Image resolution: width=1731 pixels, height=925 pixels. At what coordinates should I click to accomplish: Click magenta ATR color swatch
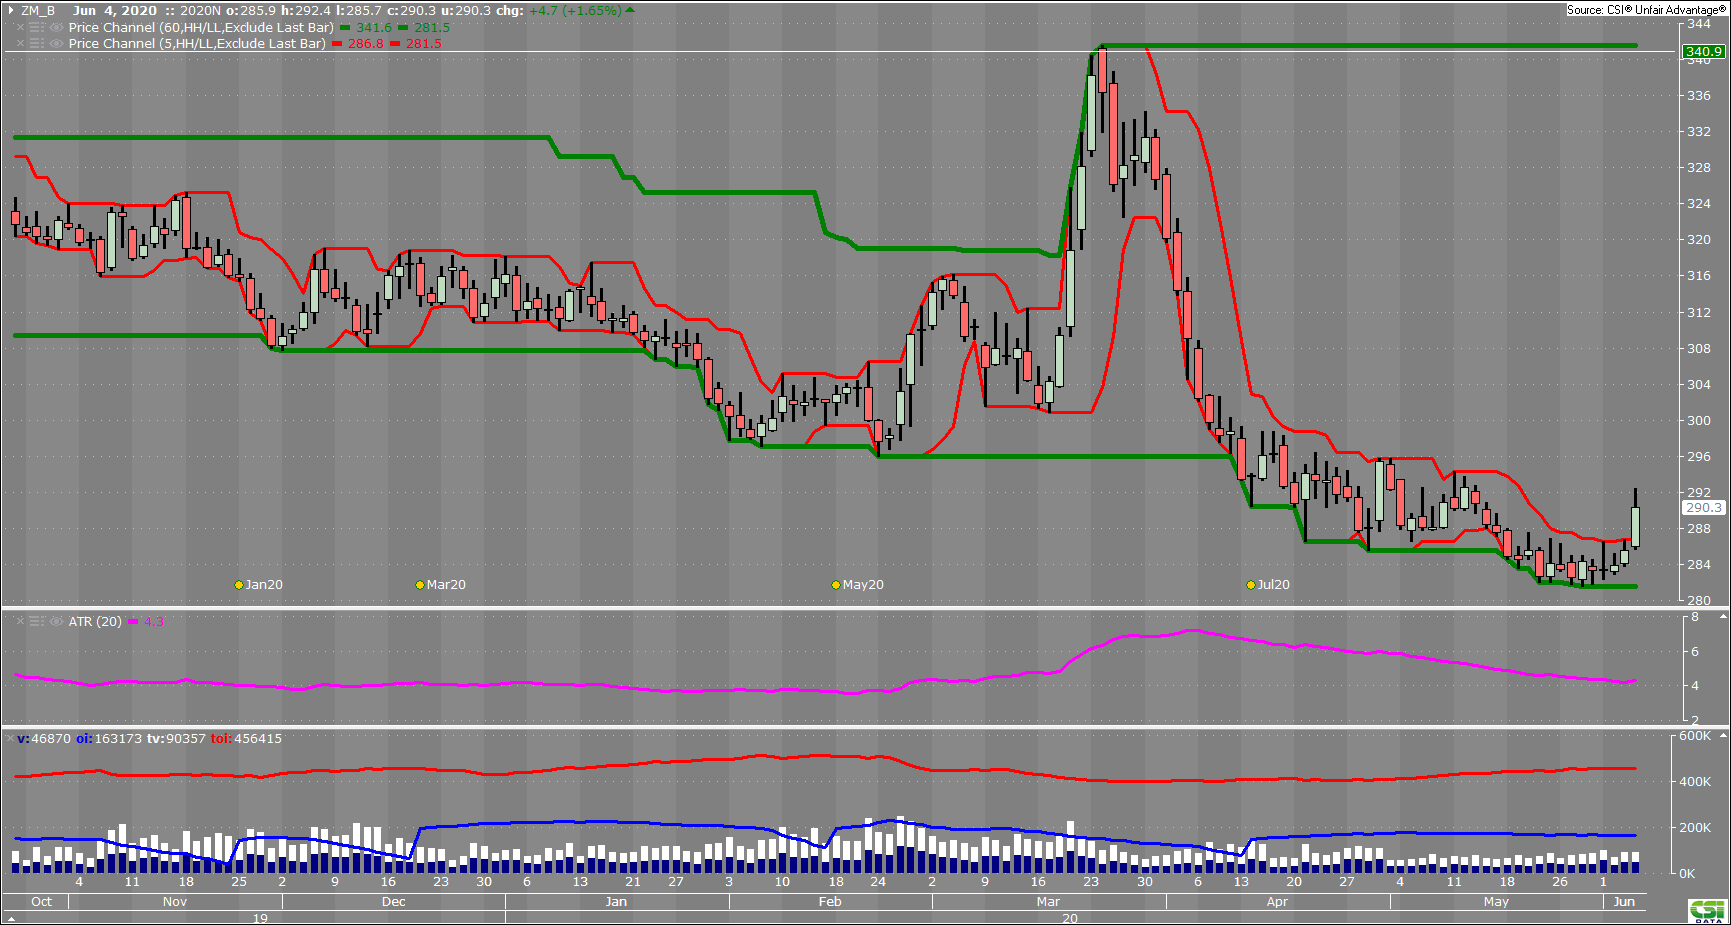[133, 622]
